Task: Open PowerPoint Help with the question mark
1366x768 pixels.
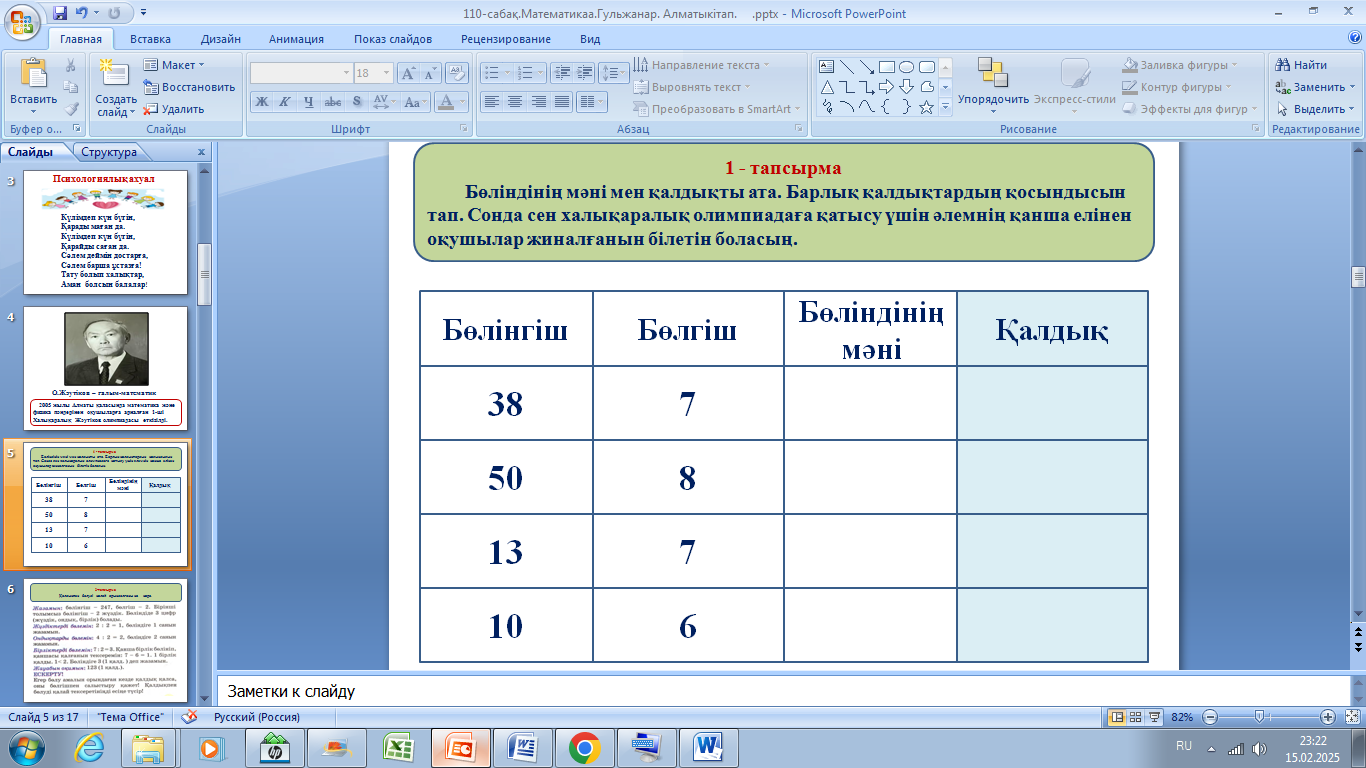Action: pos(1354,38)
